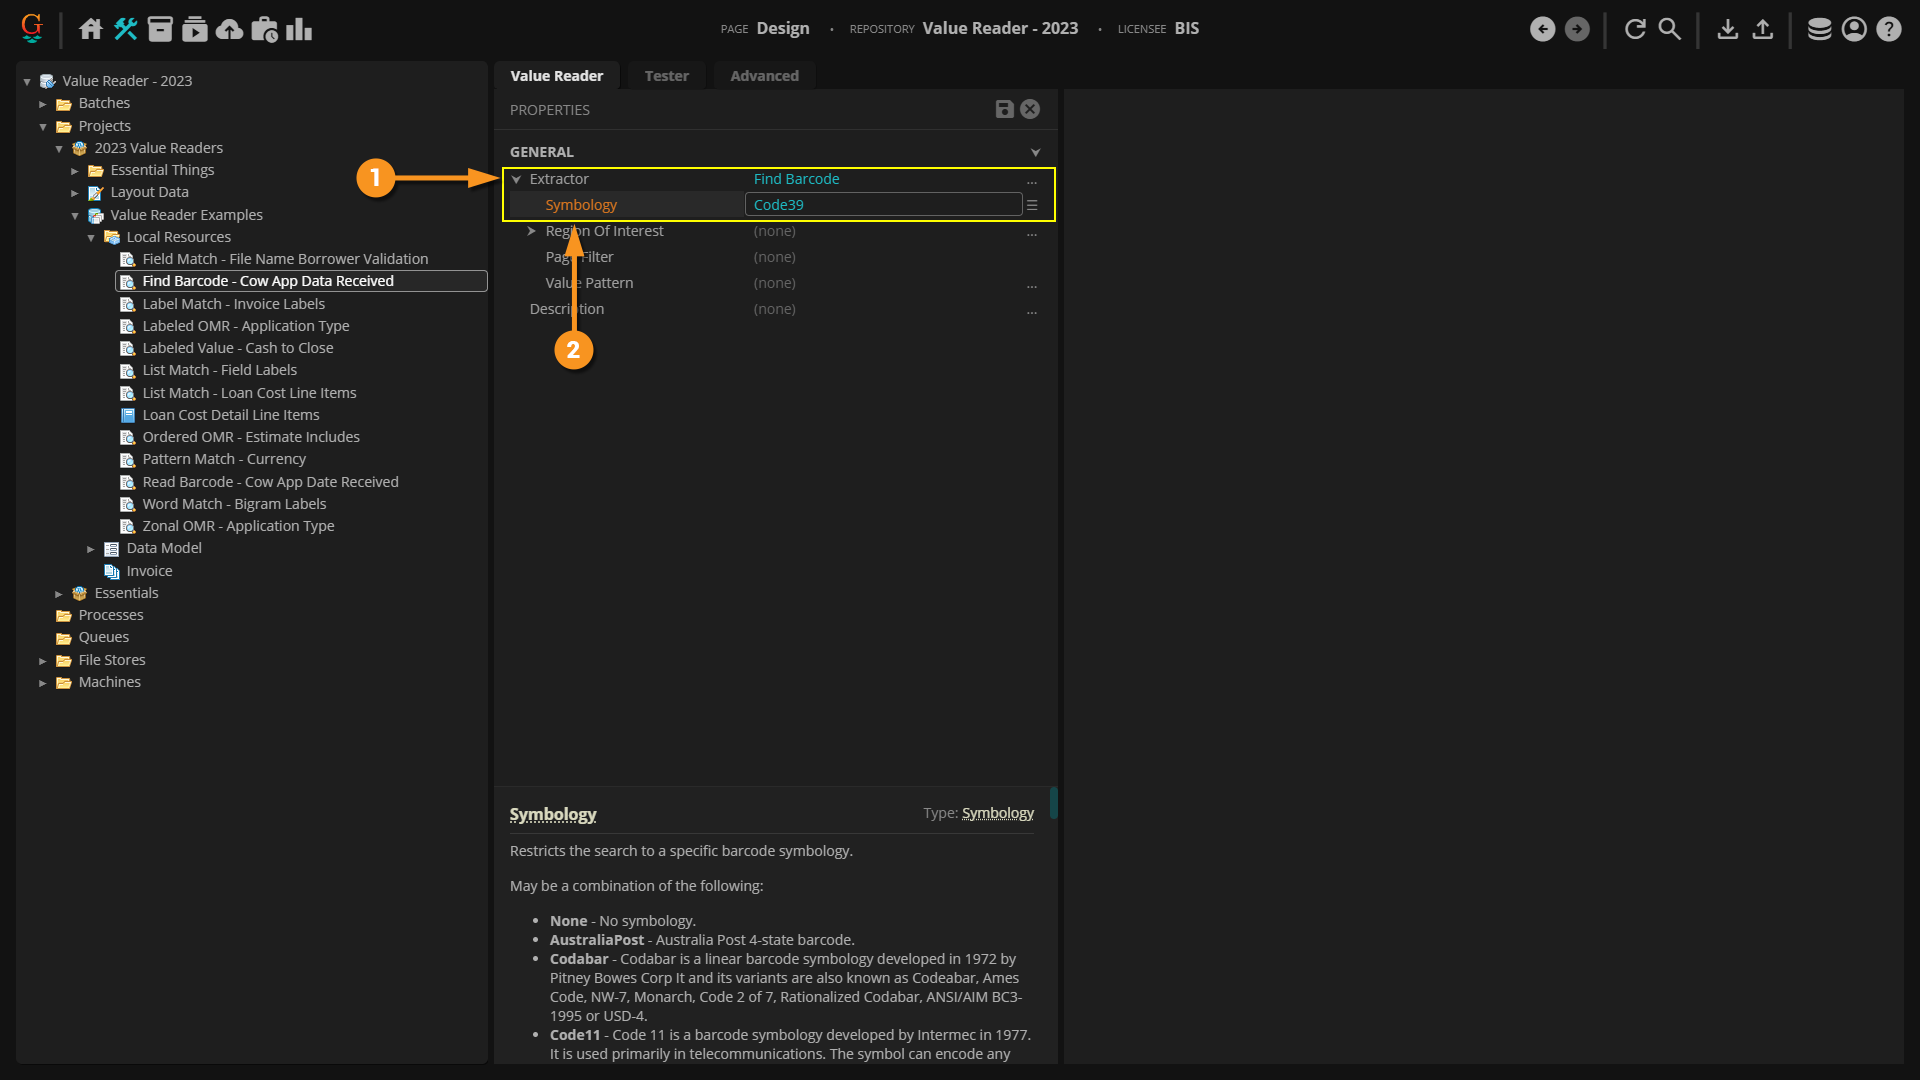Click the database repository icon
Viewport: 1920px width, 1080px height.
tap(1819, 29)
